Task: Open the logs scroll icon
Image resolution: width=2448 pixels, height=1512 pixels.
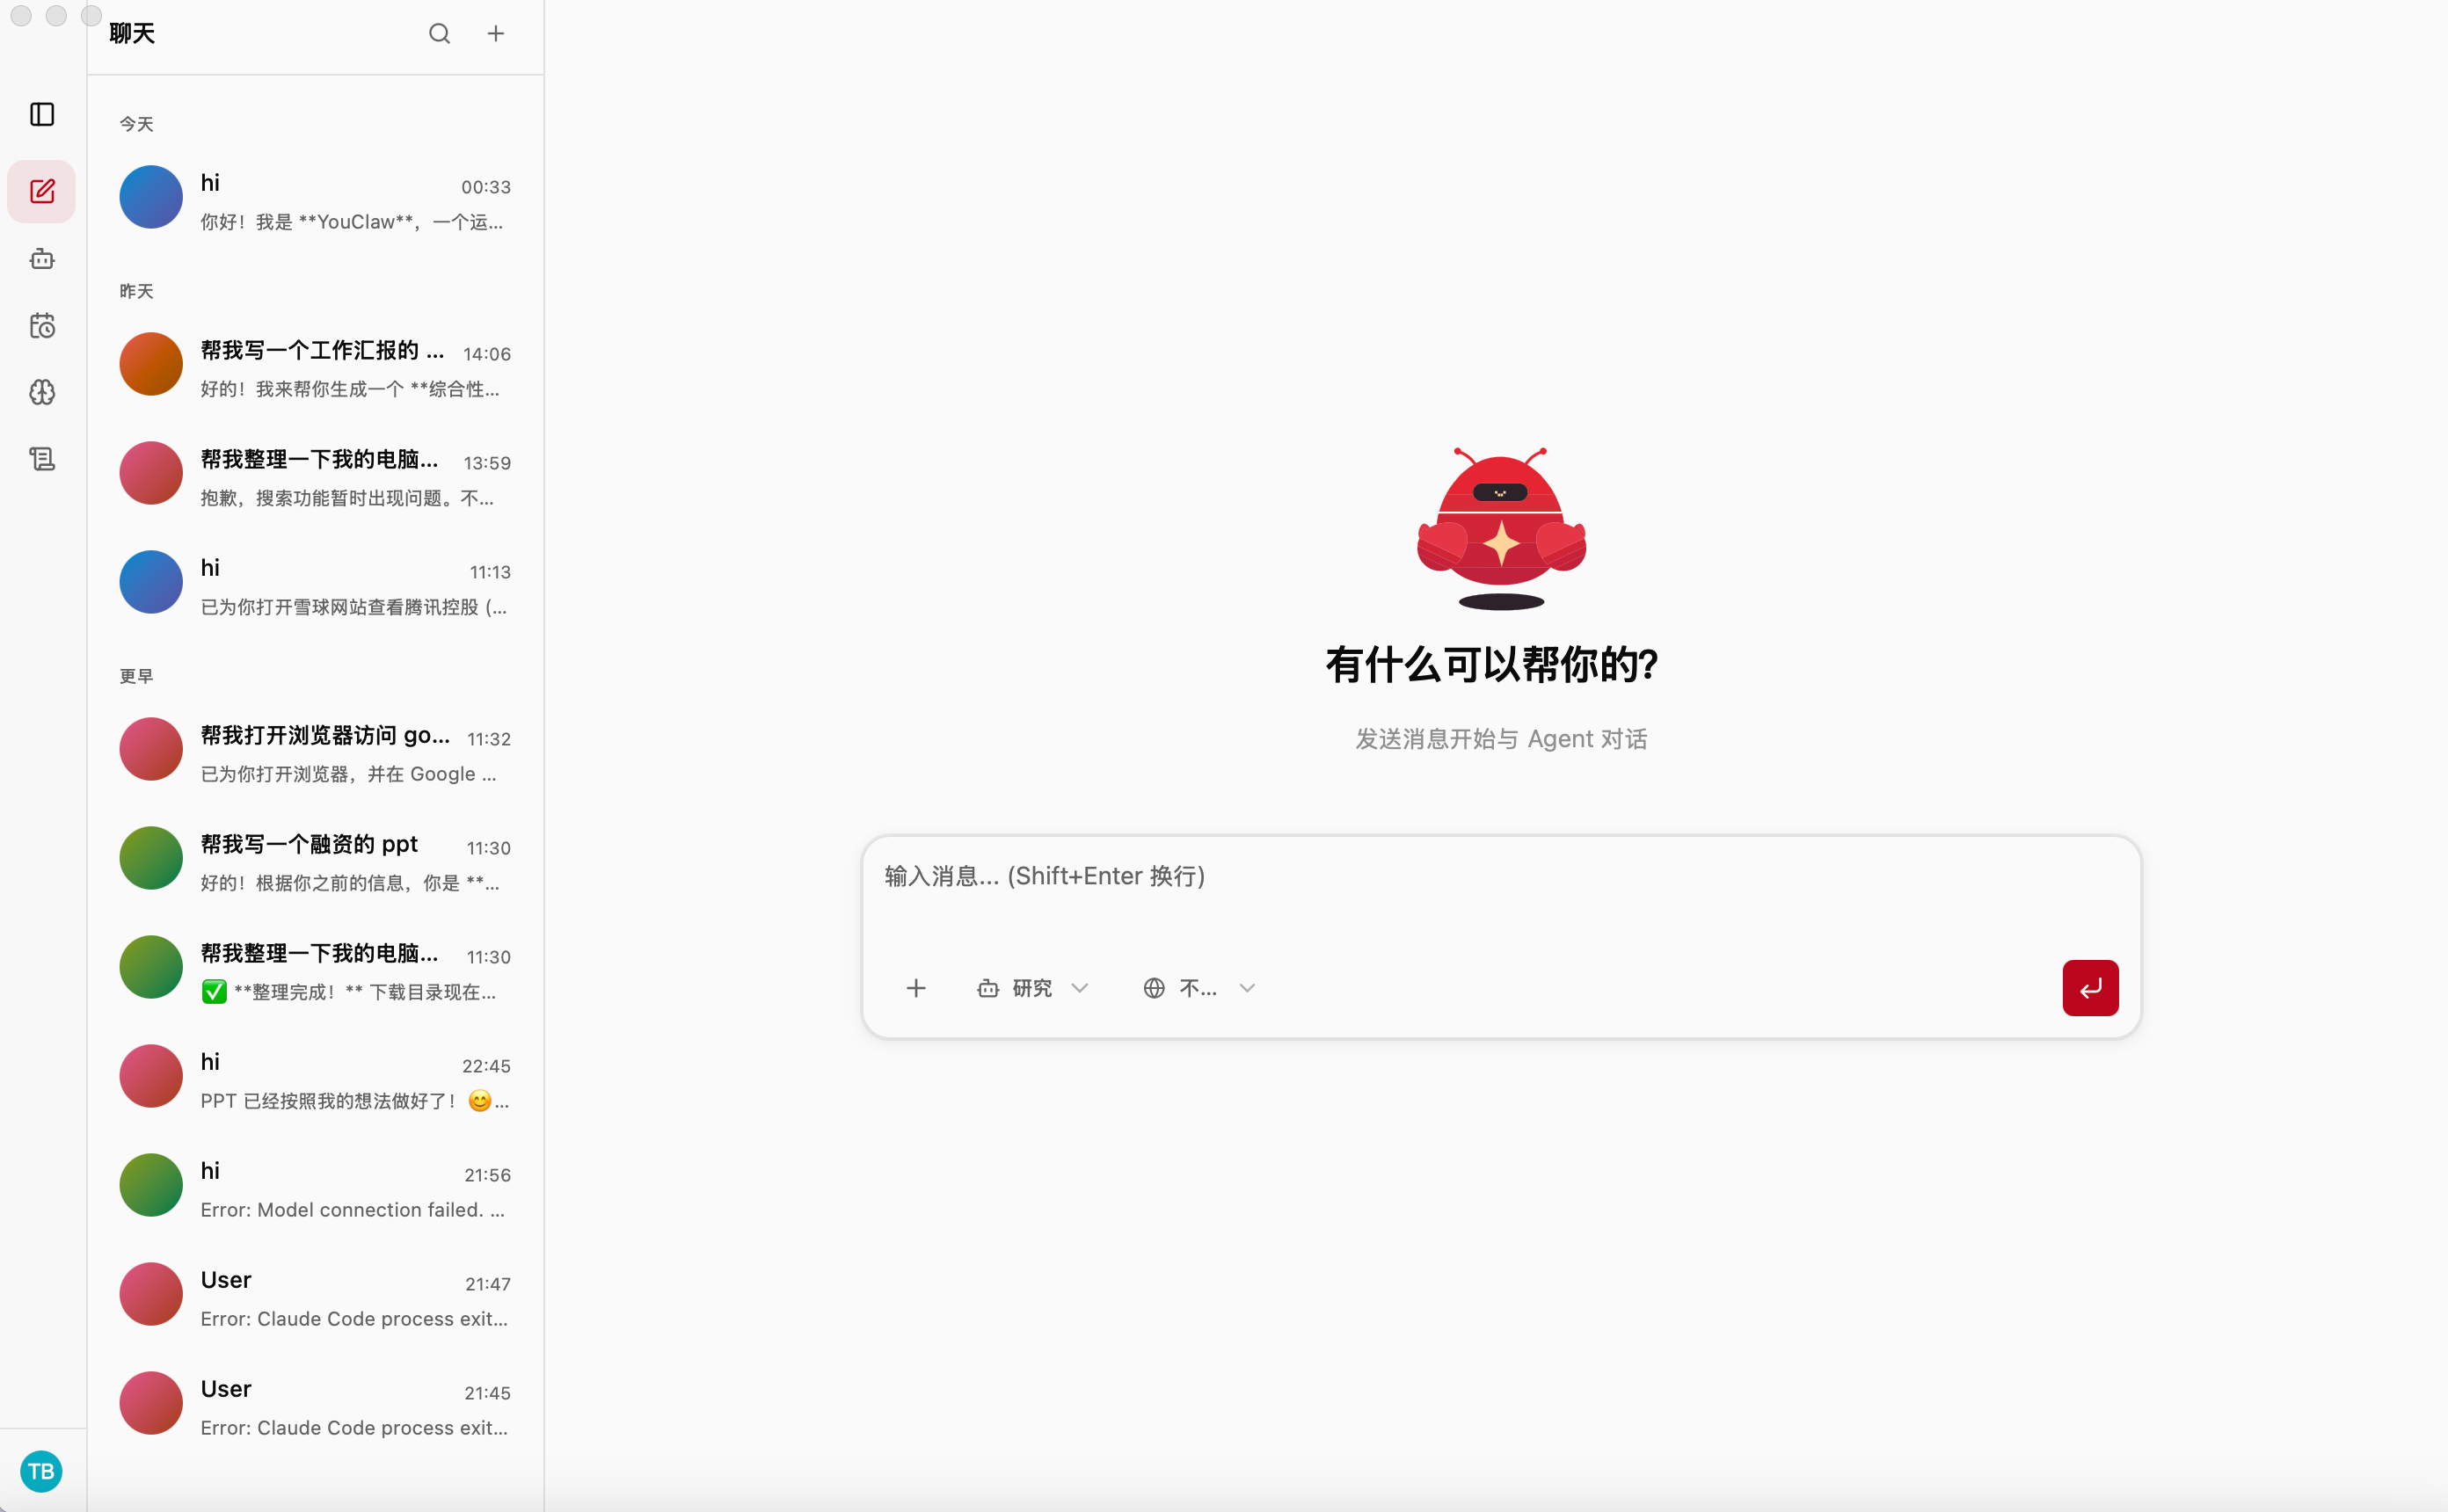Action: click(x=42, y=459)
